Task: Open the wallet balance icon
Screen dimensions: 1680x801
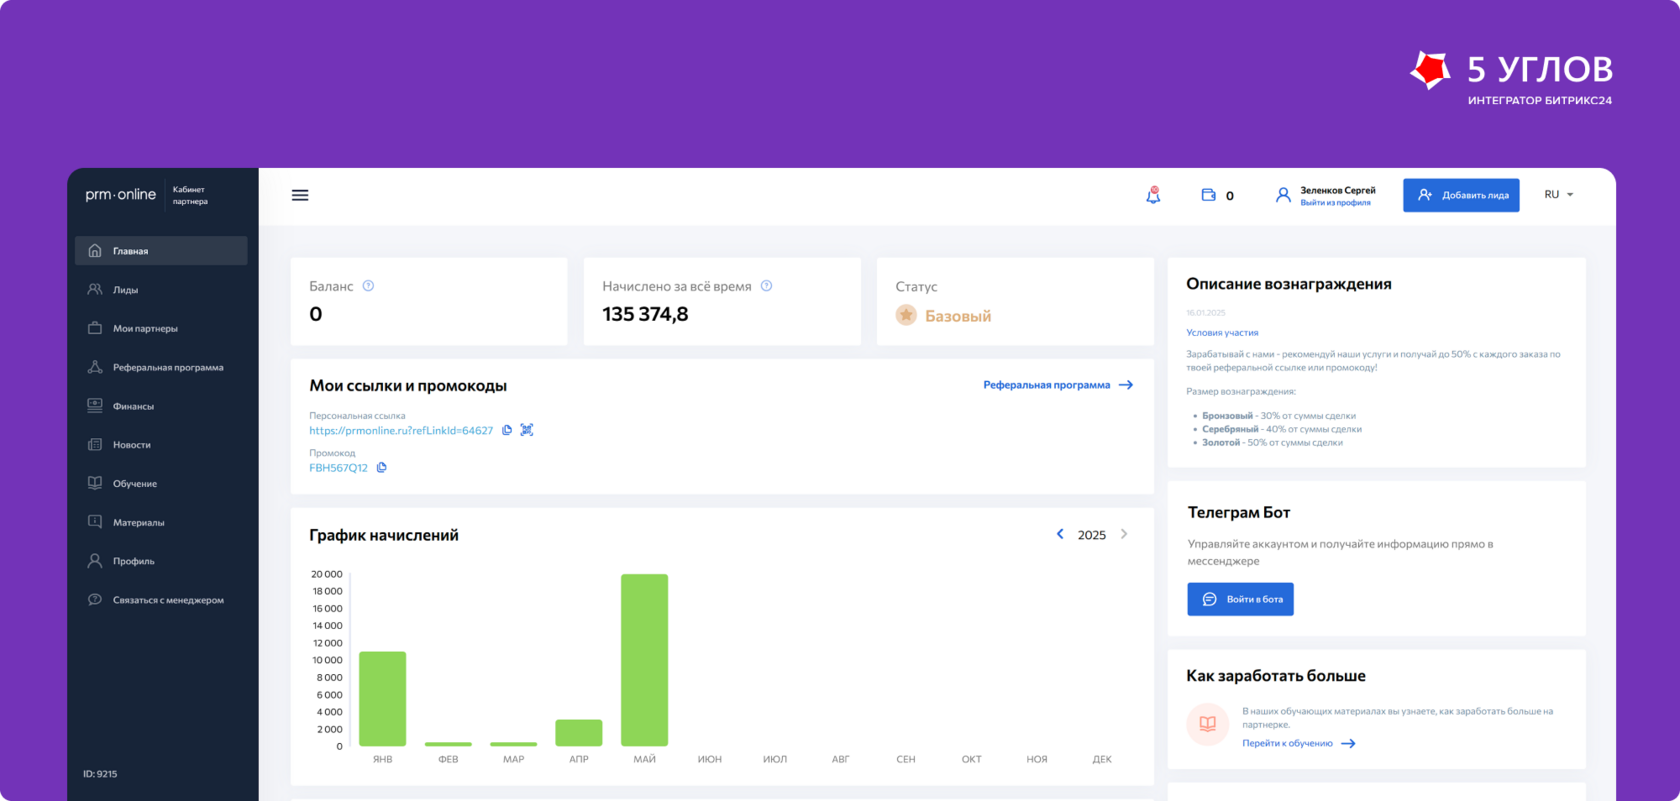Action: [x=1208, y=195]
